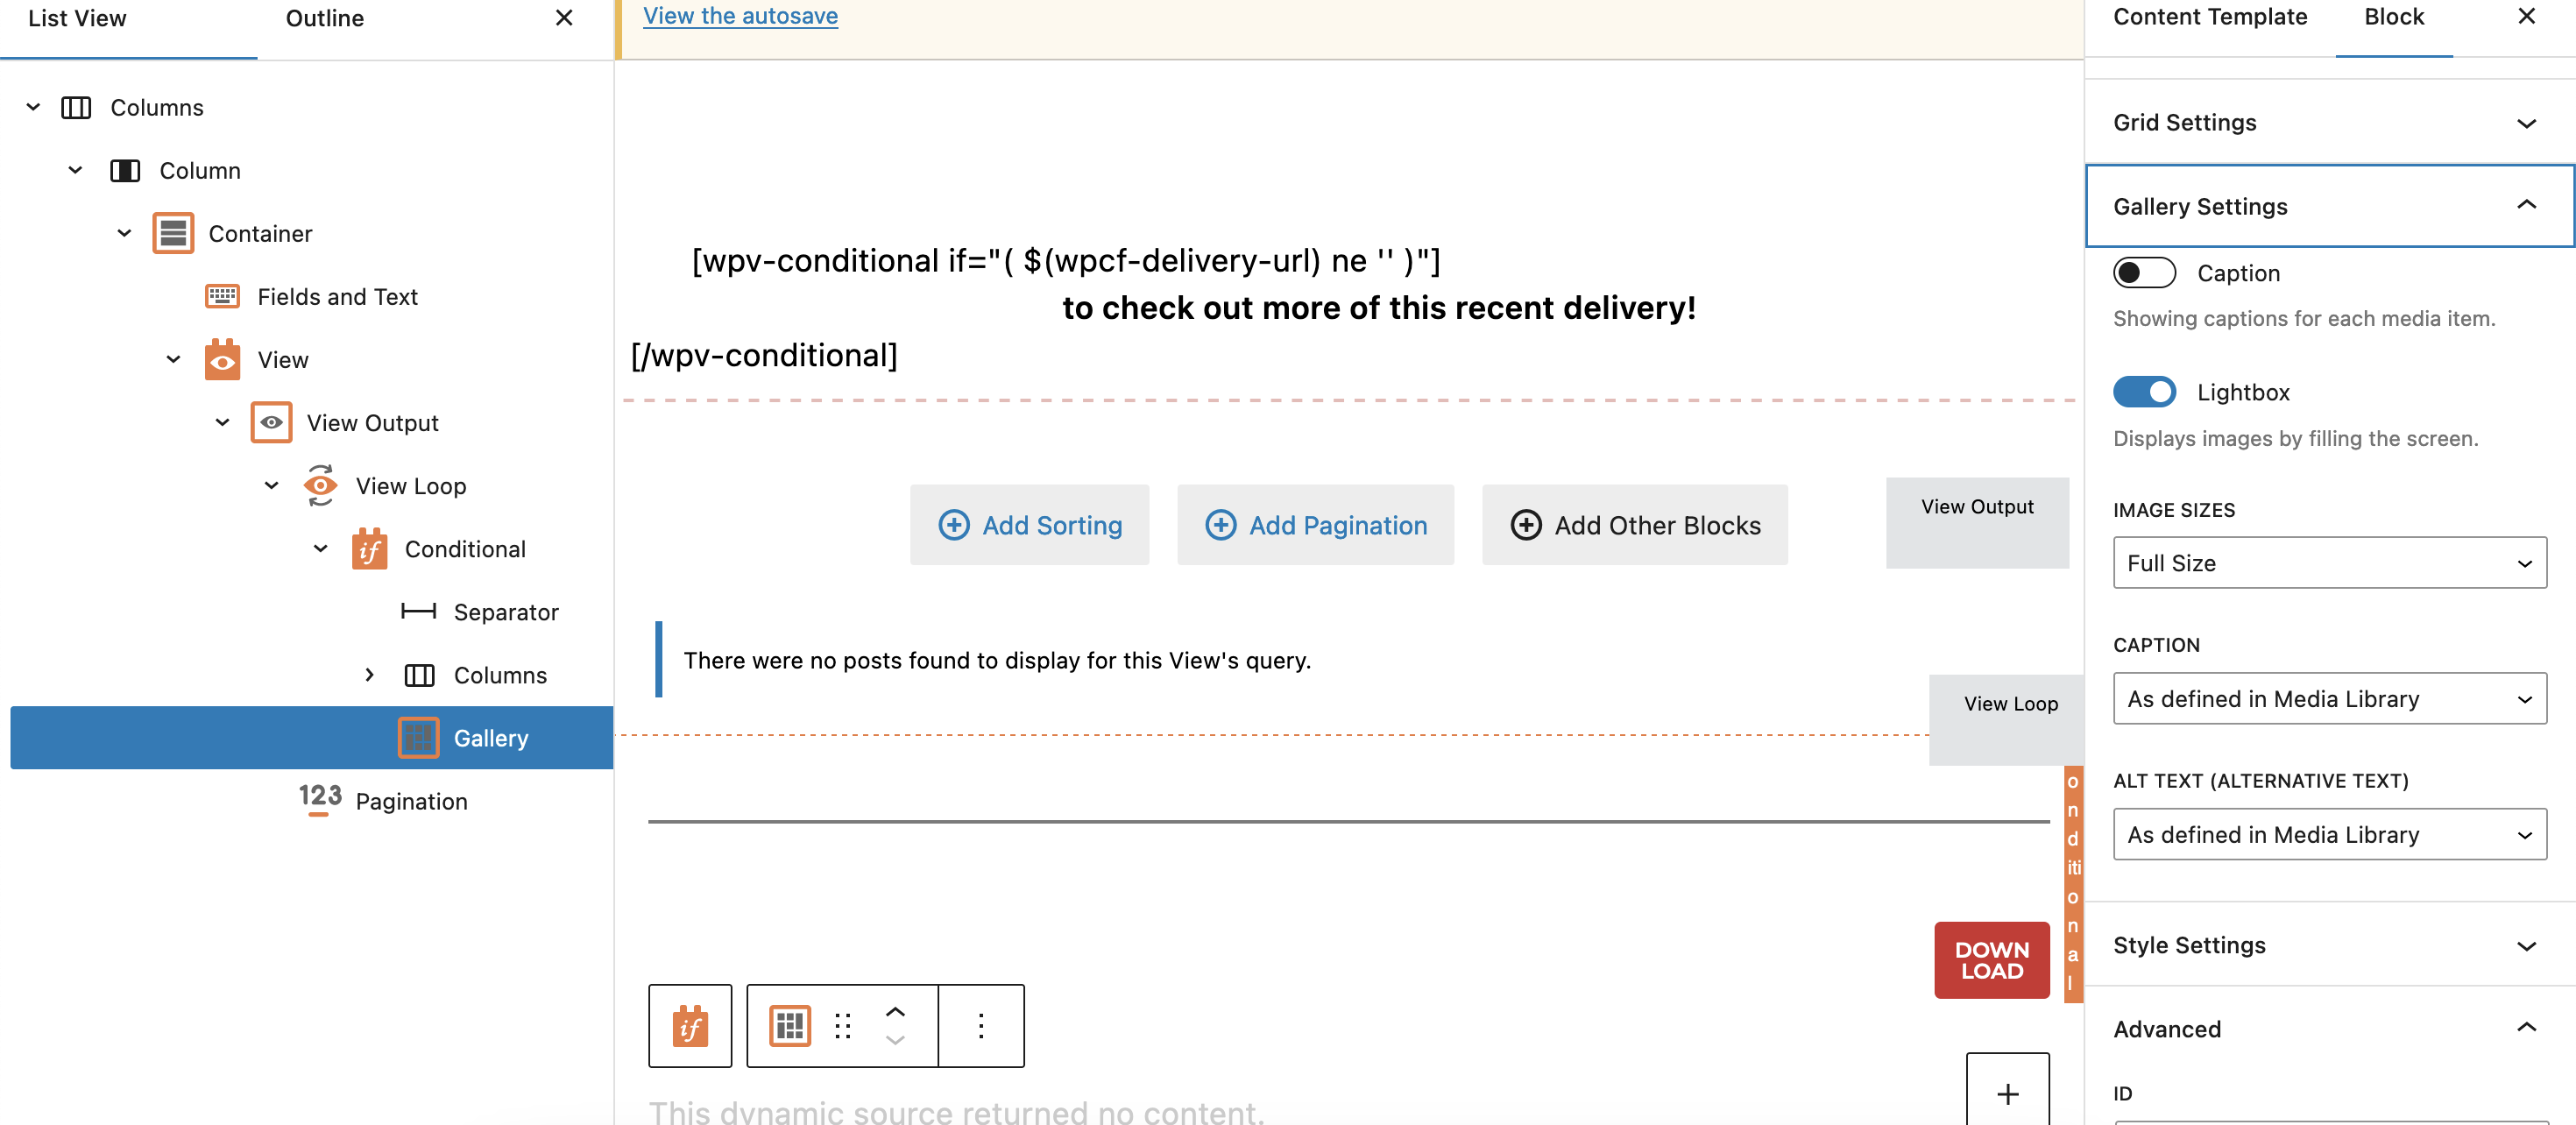Select the Pagination item in list view
Viewport: 2576px width, 1125px height.
coord(411,801)
